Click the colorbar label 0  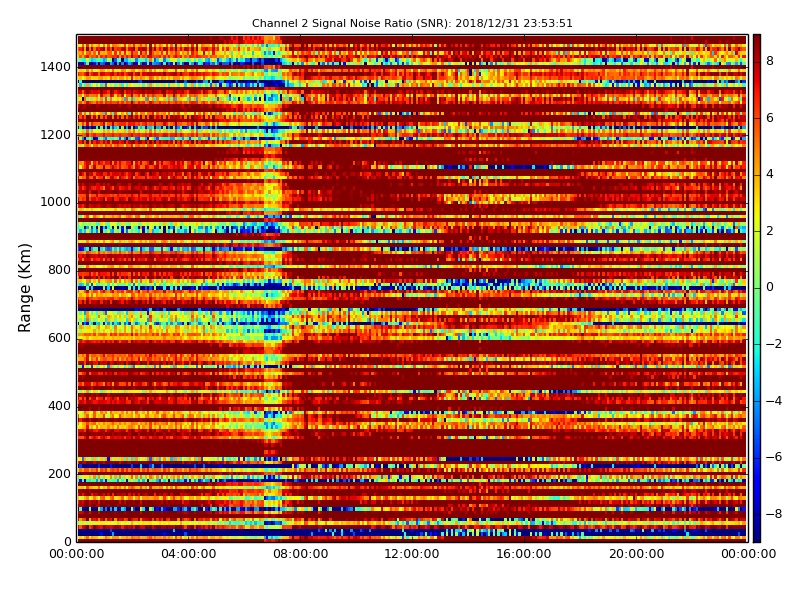[770, 287]
